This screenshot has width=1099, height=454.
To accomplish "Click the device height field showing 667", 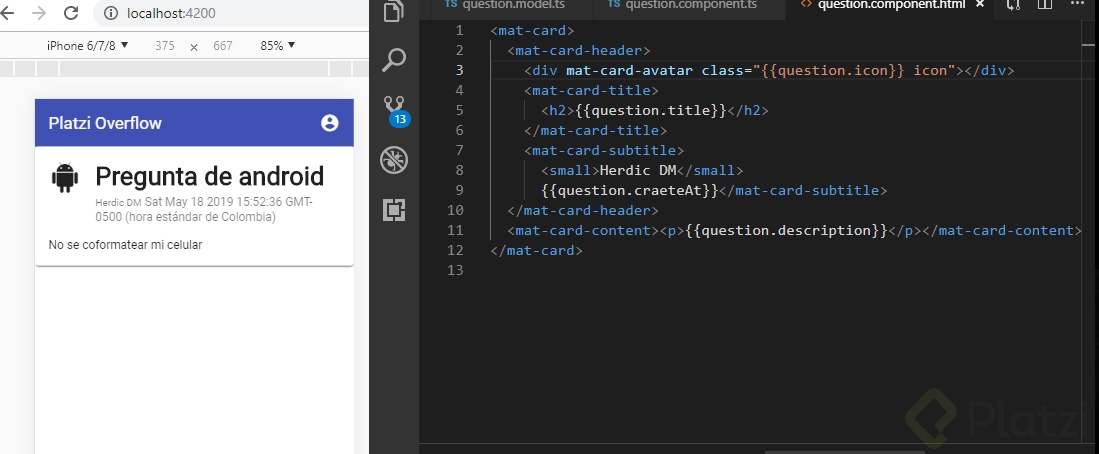I will coord(223,46).
